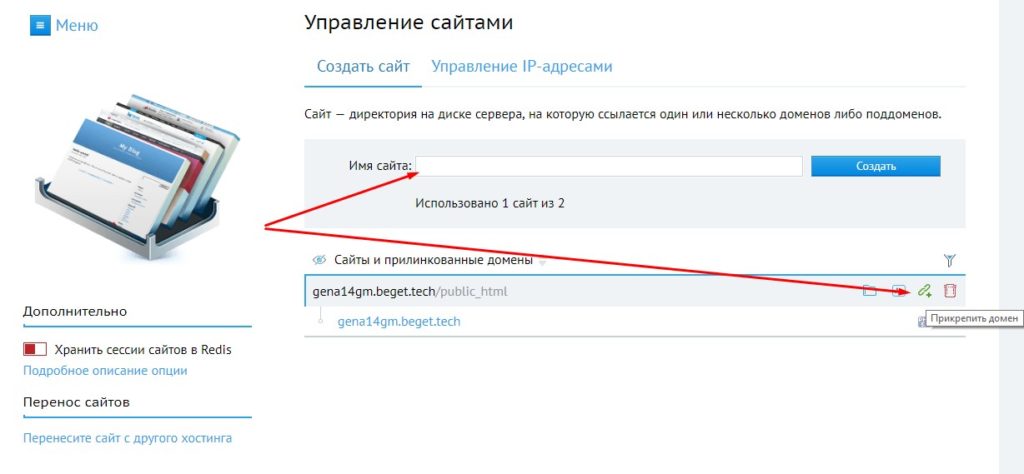Screen dimensions: 1024x474
Task: Expand sort arrow after Сайты и прилинкованные домены
Action: (x=543, y=262)
